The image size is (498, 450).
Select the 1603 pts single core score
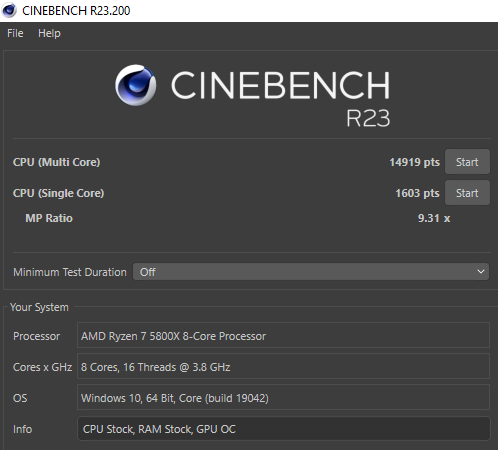point(417,193)
